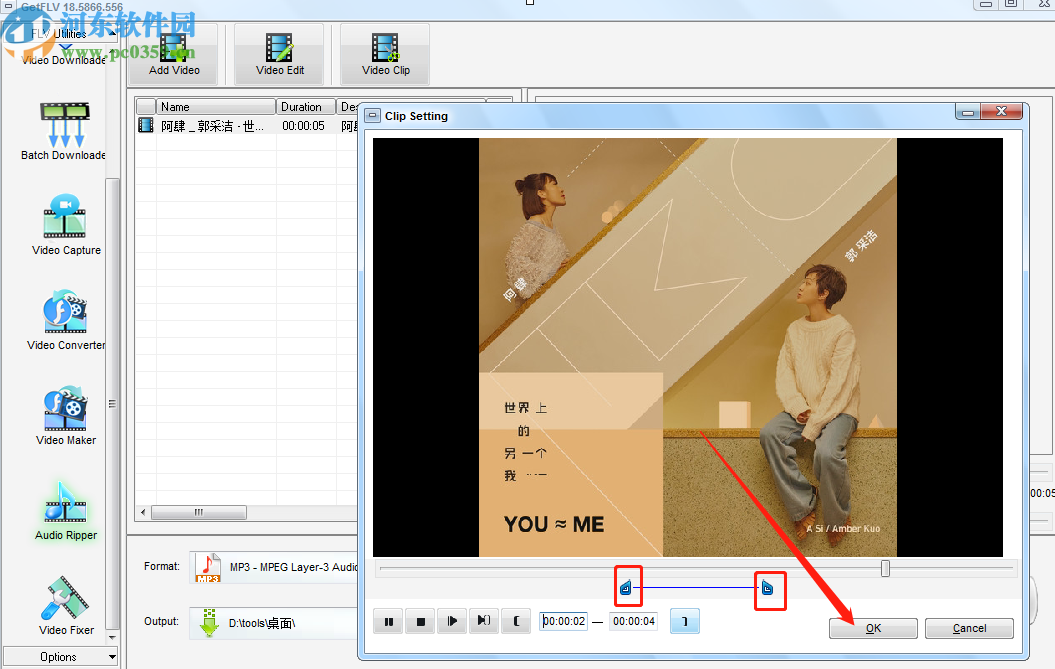1055x669 pixels.
Task: Click the start time field 00:00:02
Action: point(564,621)
